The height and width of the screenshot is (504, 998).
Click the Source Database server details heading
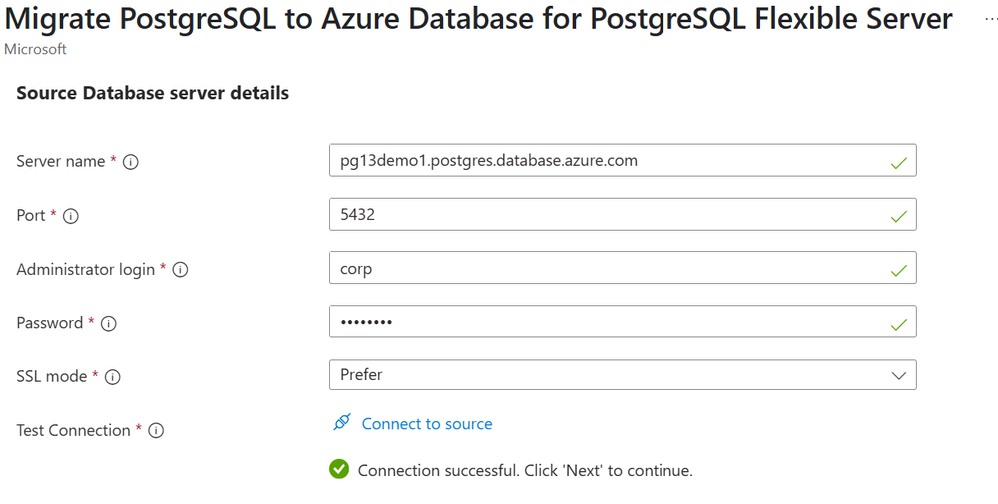point(153,93)
